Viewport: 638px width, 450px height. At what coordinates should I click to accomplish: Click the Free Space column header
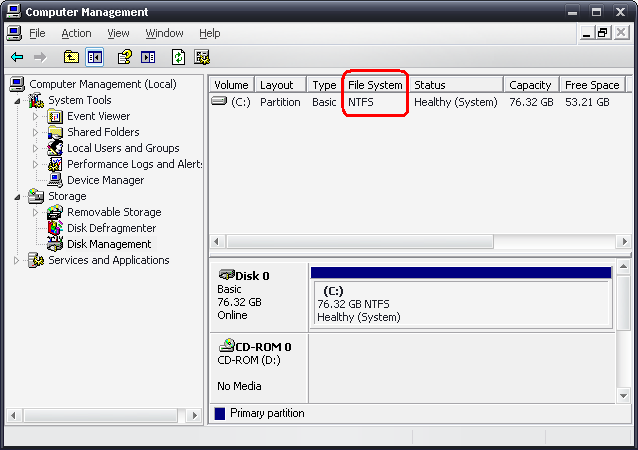(591, 85)
